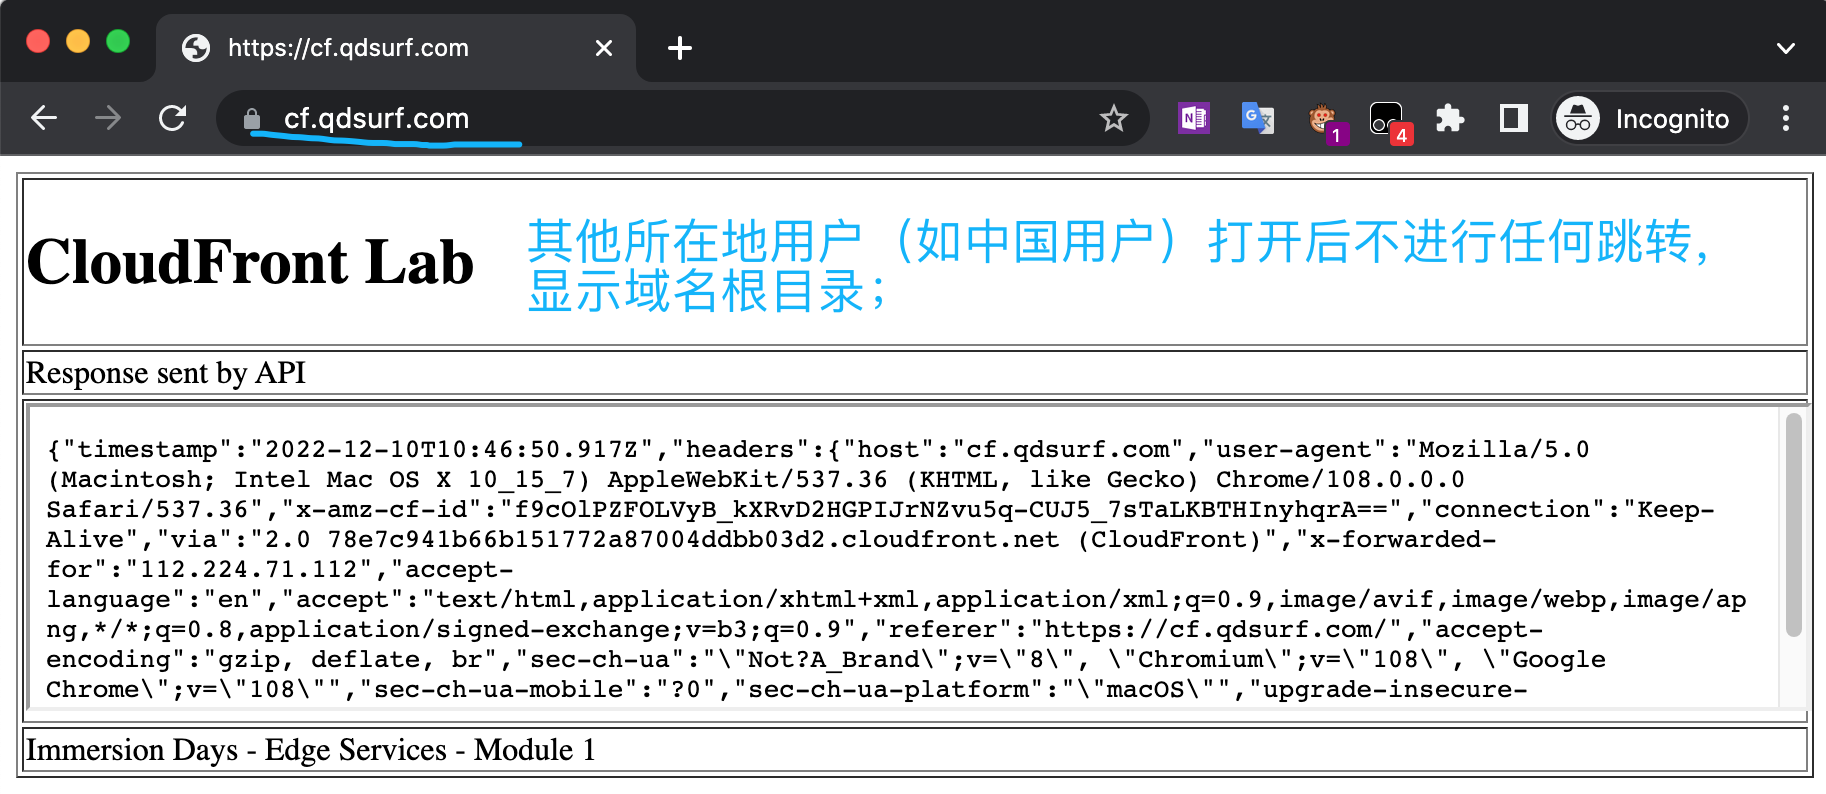Viewport: 1826px width, 794px height.
Task: Click the Incognito profile button
Action: (x=1650, y=119)
